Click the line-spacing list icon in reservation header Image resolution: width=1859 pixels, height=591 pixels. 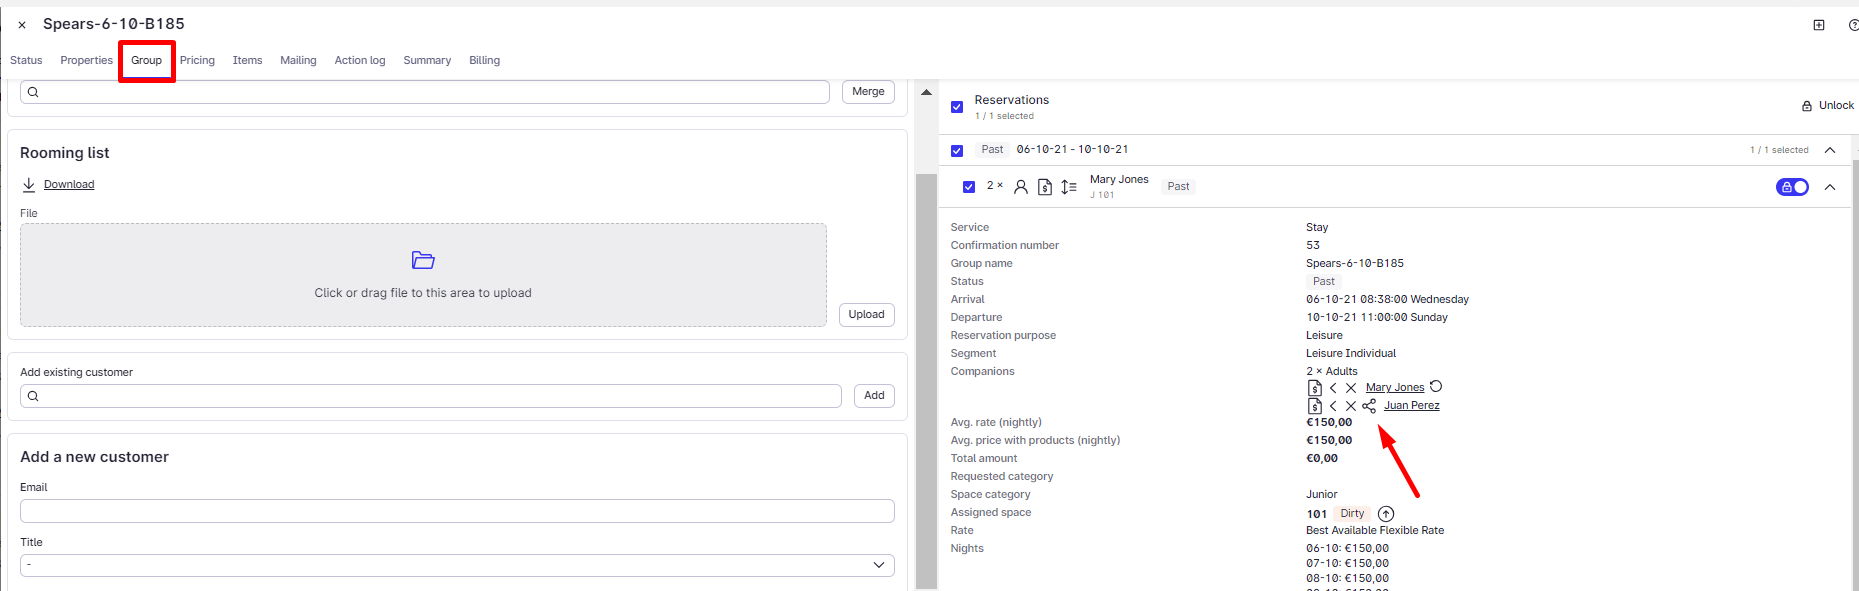pyautogui.click(x=1069, y=187)
